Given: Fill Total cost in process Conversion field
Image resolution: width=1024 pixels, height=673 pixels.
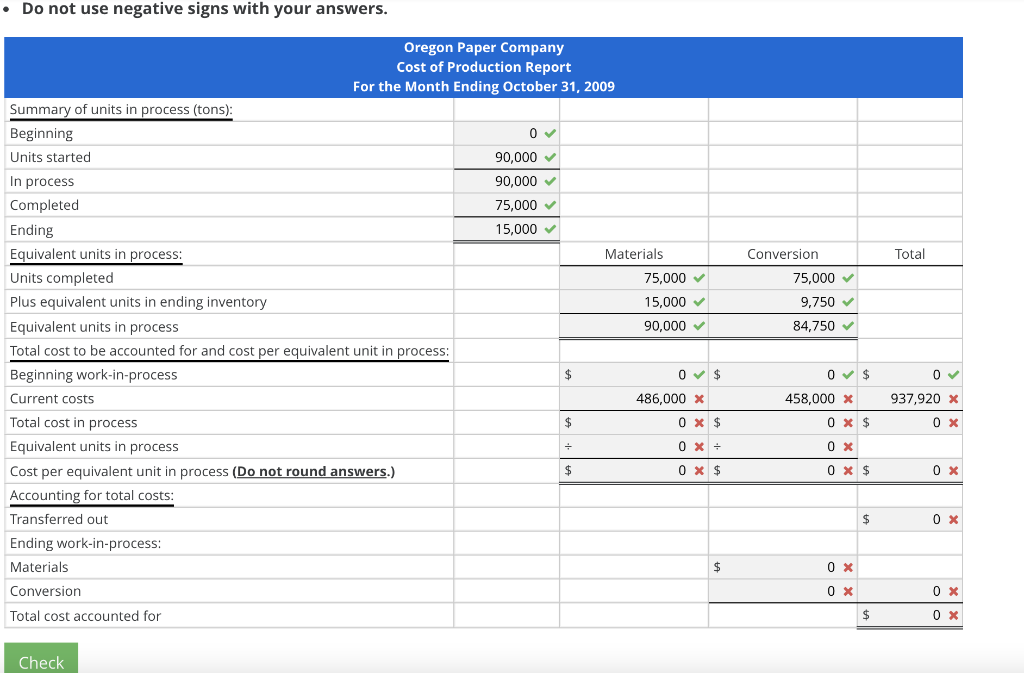Looking at the screenshot, I should [x=782, y=422].
